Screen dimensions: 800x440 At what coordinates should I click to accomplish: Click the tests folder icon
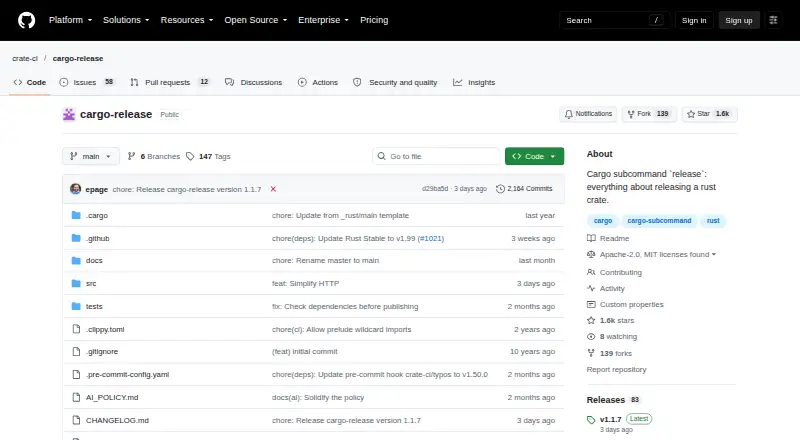tap(76, 306)
